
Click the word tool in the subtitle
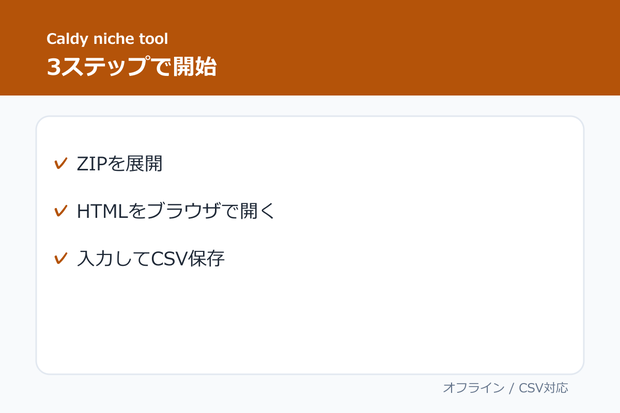(153, 39)
